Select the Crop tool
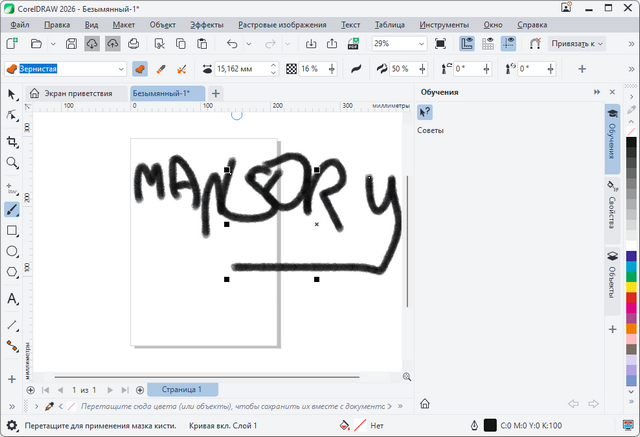Image resolution: width=640 pixels, height=437 pixels. [x=12, y=142]
